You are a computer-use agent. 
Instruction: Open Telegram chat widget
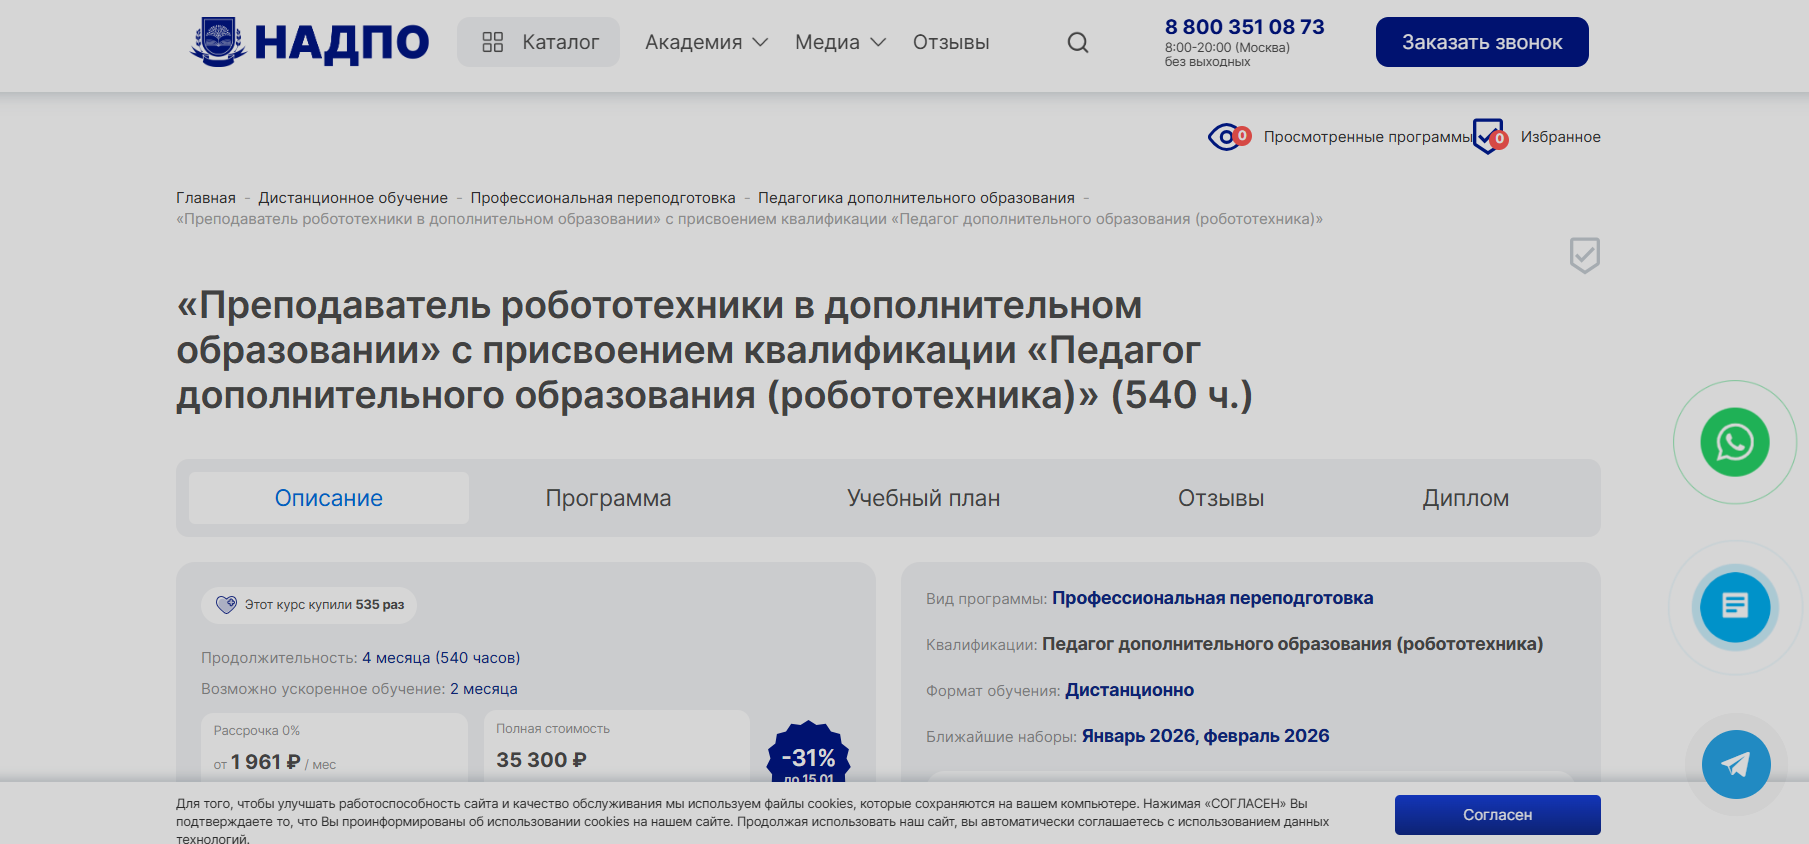[x=1735, y=765]
